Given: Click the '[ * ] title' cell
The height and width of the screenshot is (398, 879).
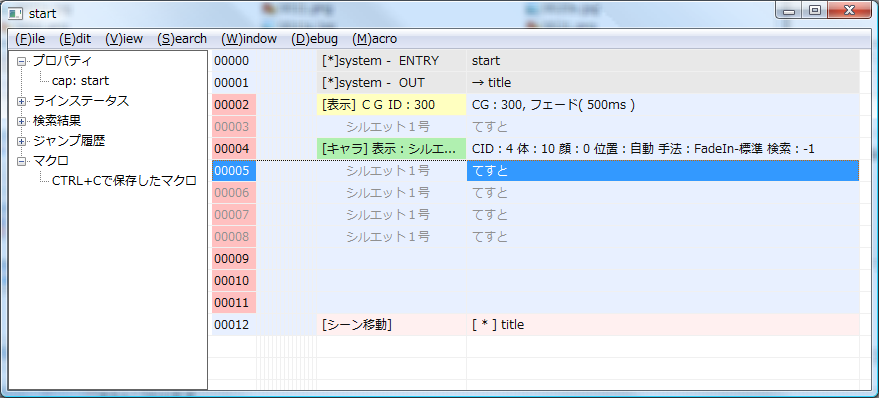Looking at the screenshot, I should pos(663,325).
